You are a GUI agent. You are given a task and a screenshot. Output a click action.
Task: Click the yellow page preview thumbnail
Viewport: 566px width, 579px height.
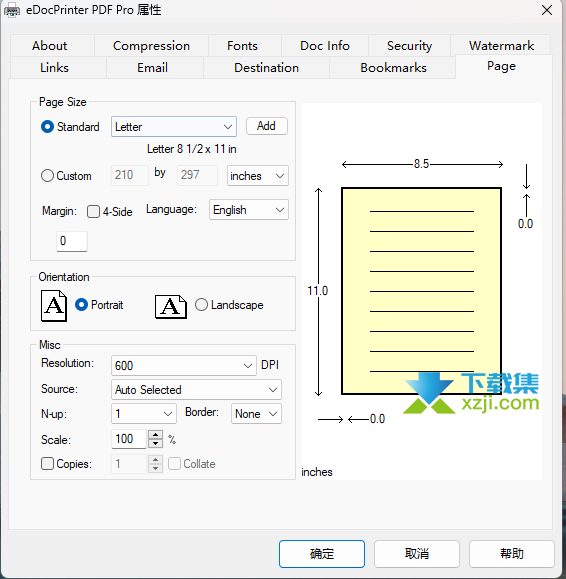tap(421, 291)
